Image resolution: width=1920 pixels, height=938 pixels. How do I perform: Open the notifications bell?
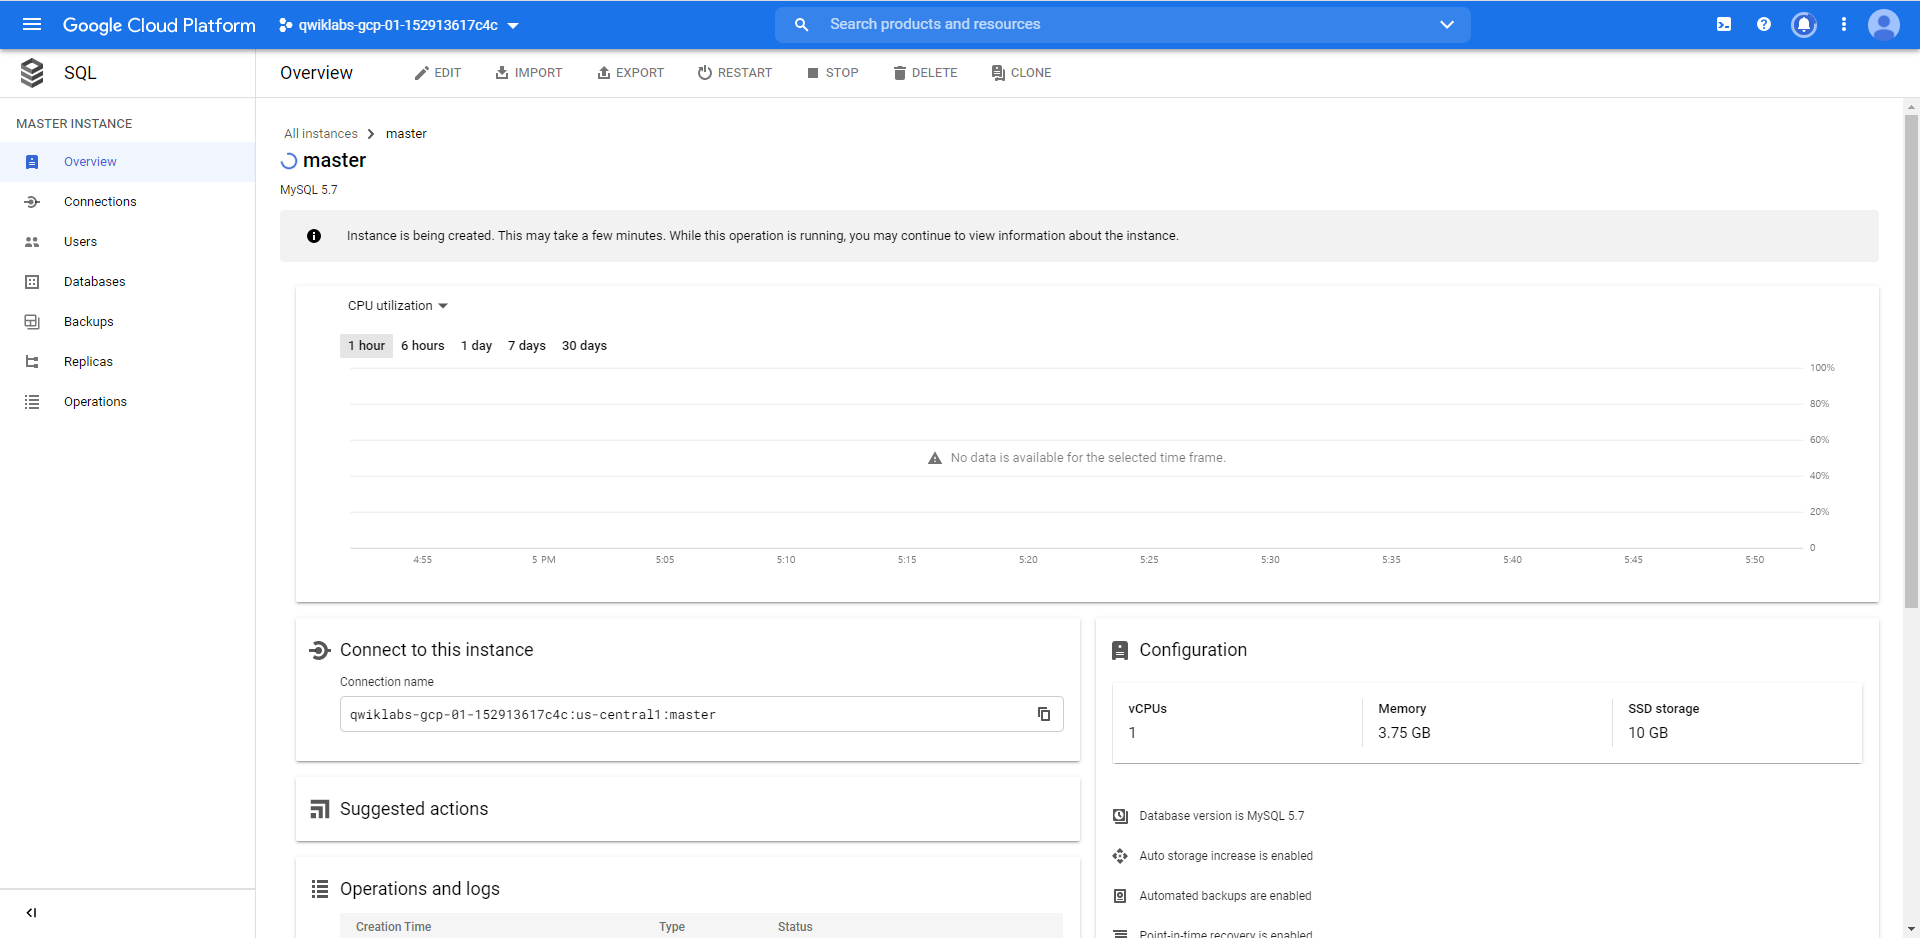click(x=1804, y=24)
